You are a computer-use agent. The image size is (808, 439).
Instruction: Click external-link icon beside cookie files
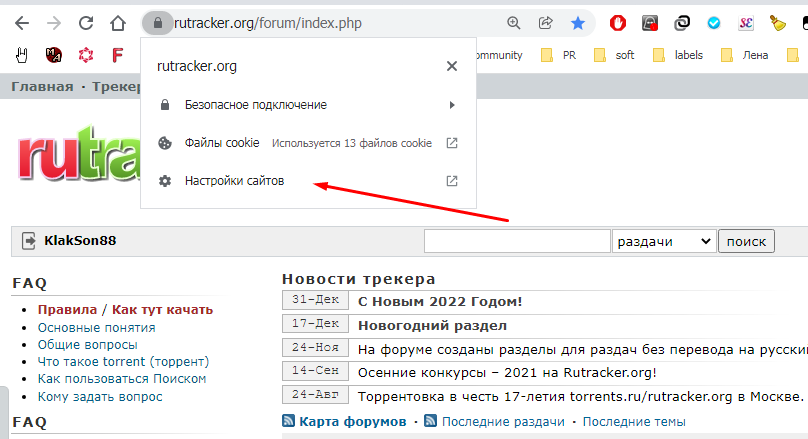[452, 143]
